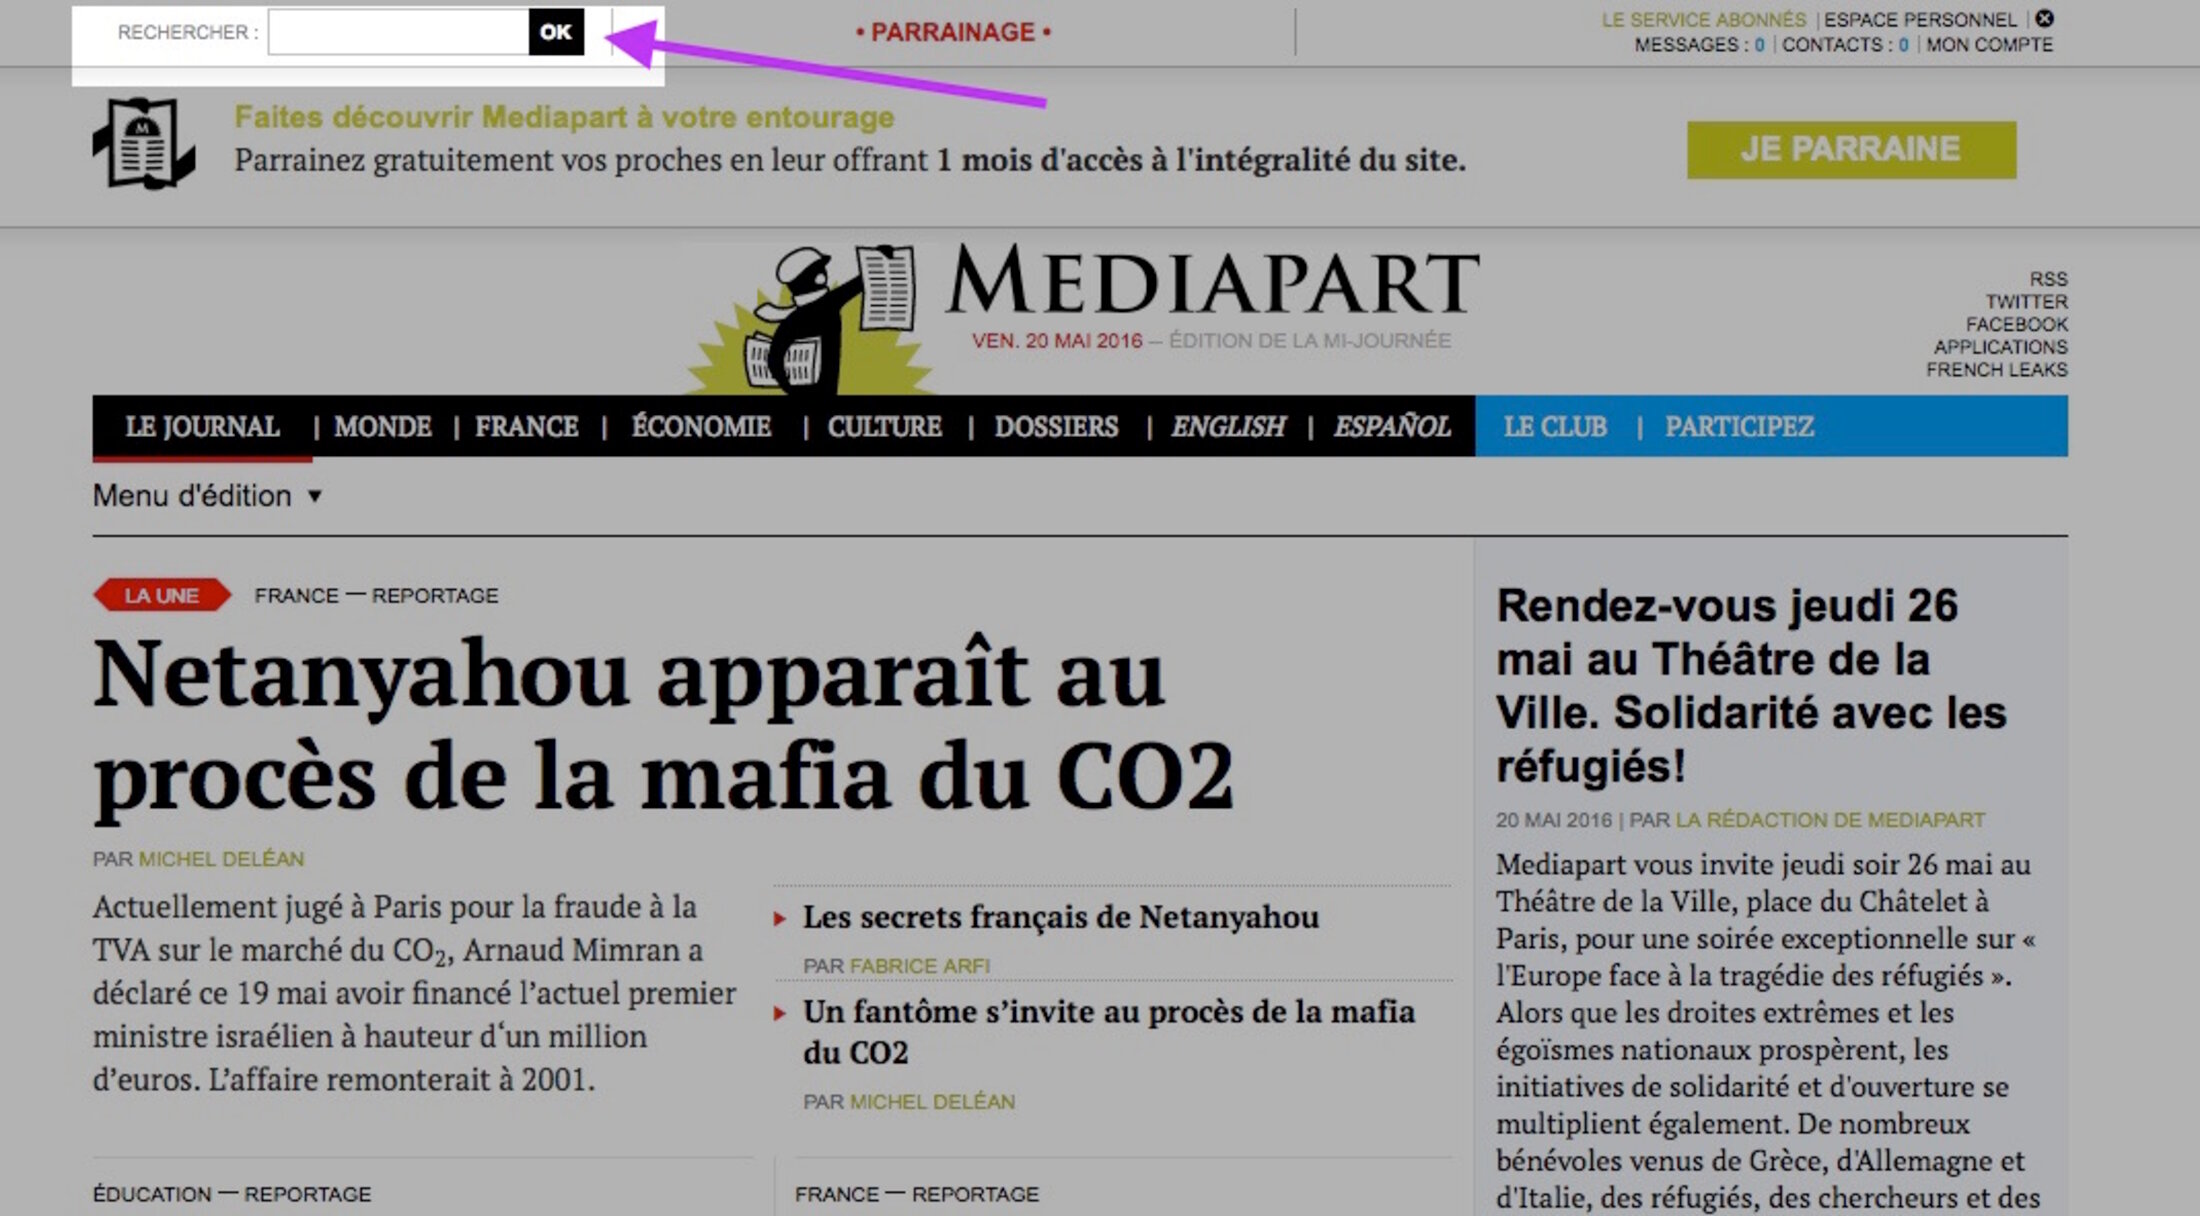The height and width of the screenshot is (1216, 2200).
Task: Expand the Menu d'édition dropdown
Action: pyautogui.click(x=207, y=496)
